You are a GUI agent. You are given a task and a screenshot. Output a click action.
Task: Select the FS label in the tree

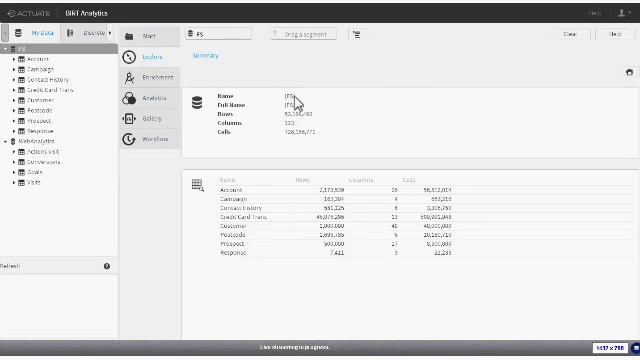pos(22,49)
